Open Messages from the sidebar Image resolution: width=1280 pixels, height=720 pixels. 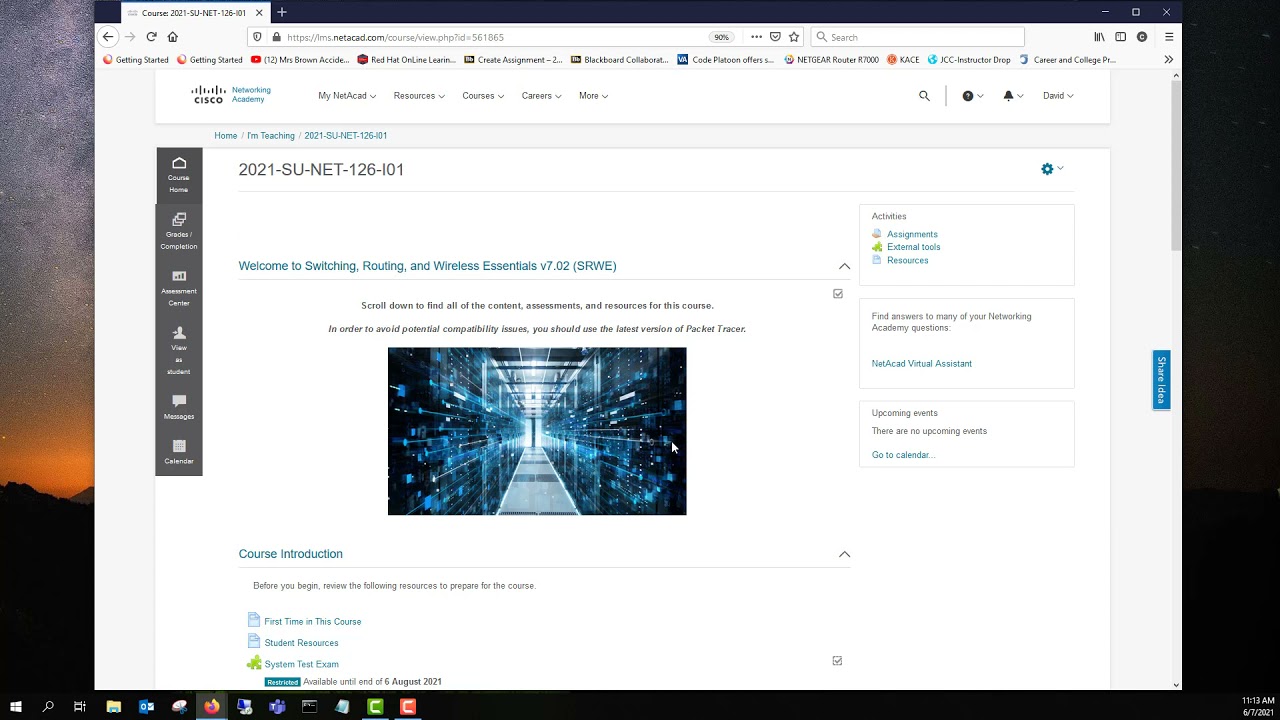pyautogui.click(x=179, y=407)
